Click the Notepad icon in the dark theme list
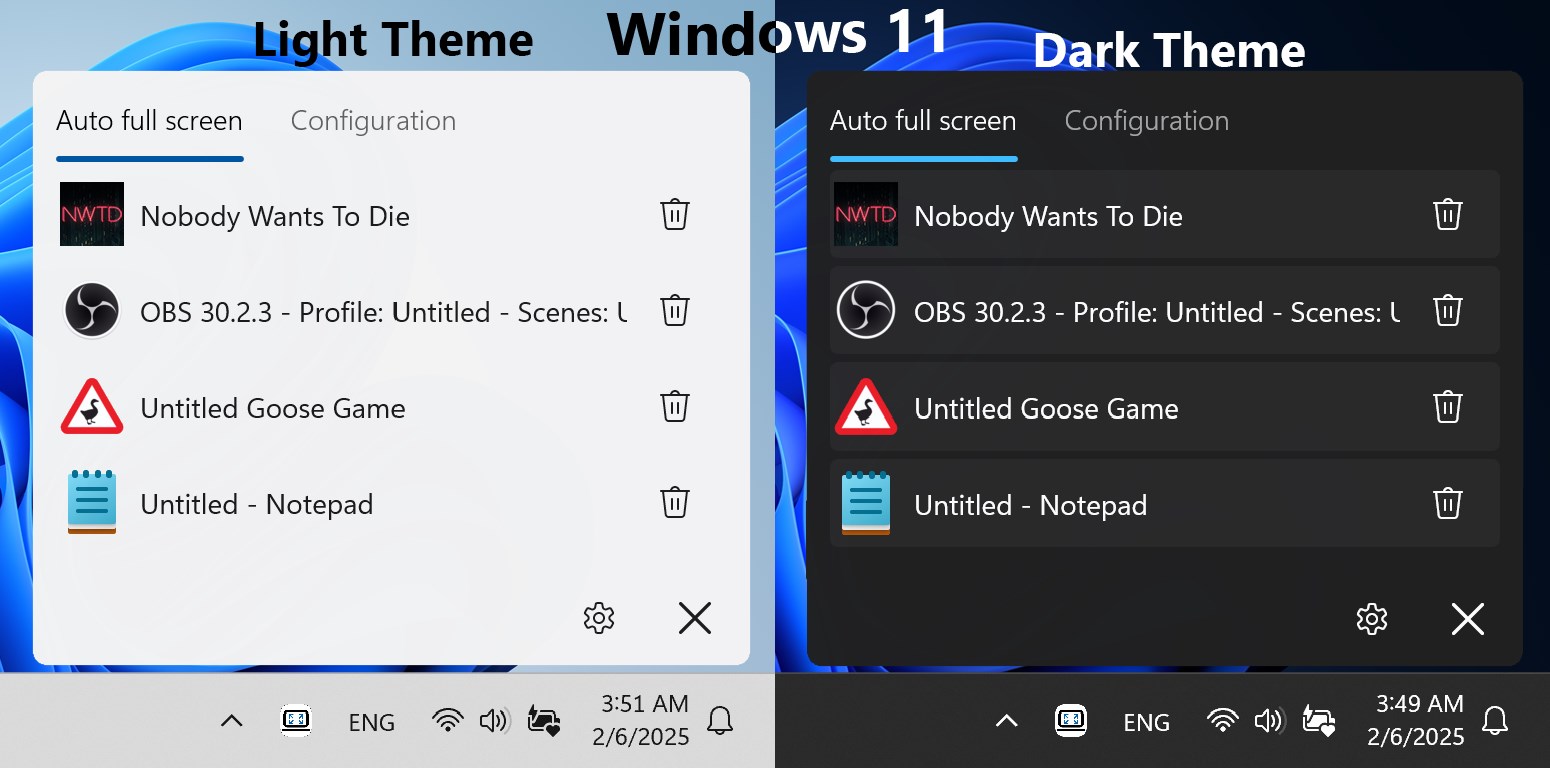This screenshot has height=768, width=1550. pyautogui.click(x=865, y=503)
